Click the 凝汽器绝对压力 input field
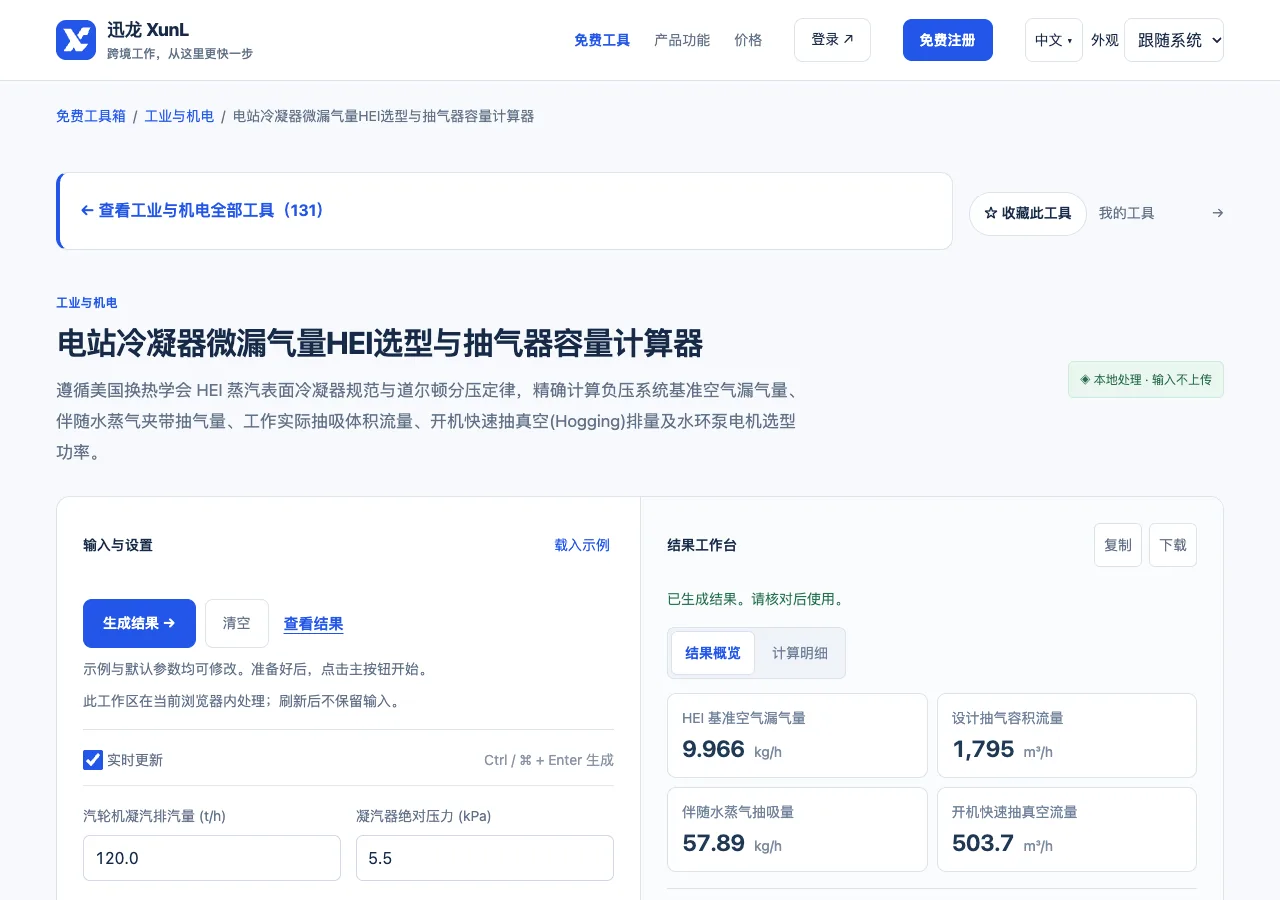This screenshot has height=900, width=1280. pos(485,858)
